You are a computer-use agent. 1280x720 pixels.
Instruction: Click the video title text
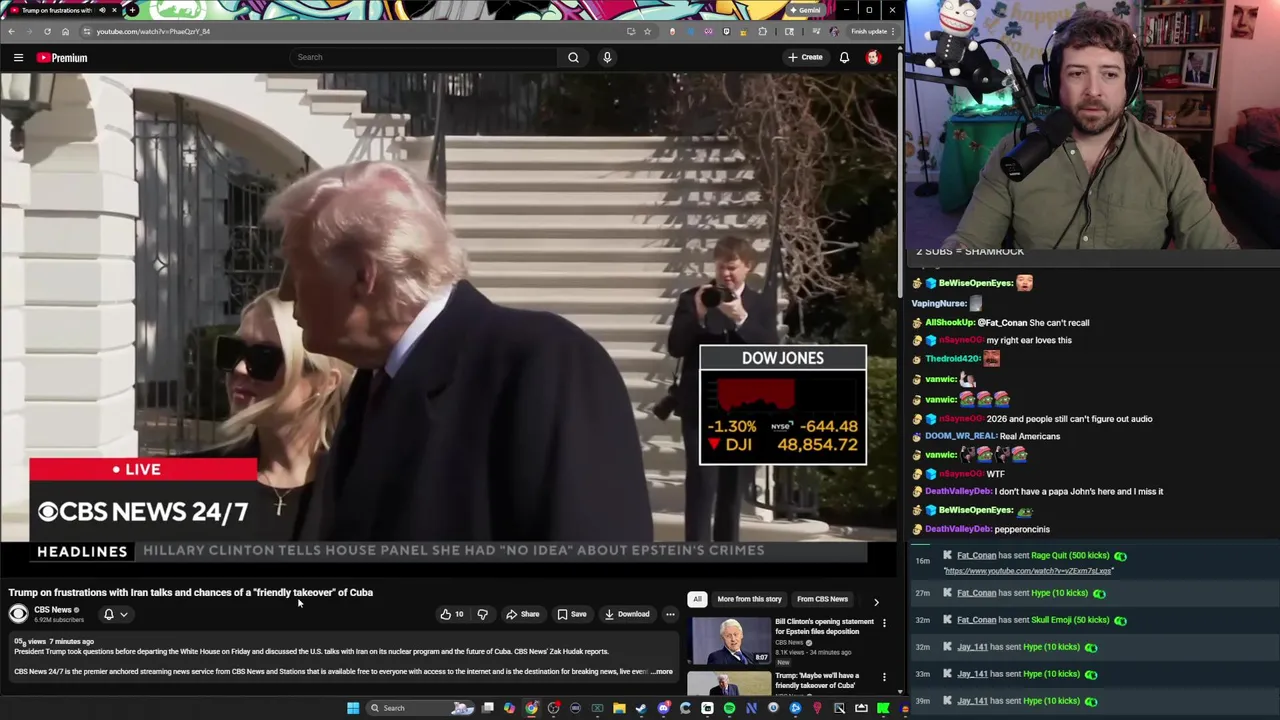[191, 592]
